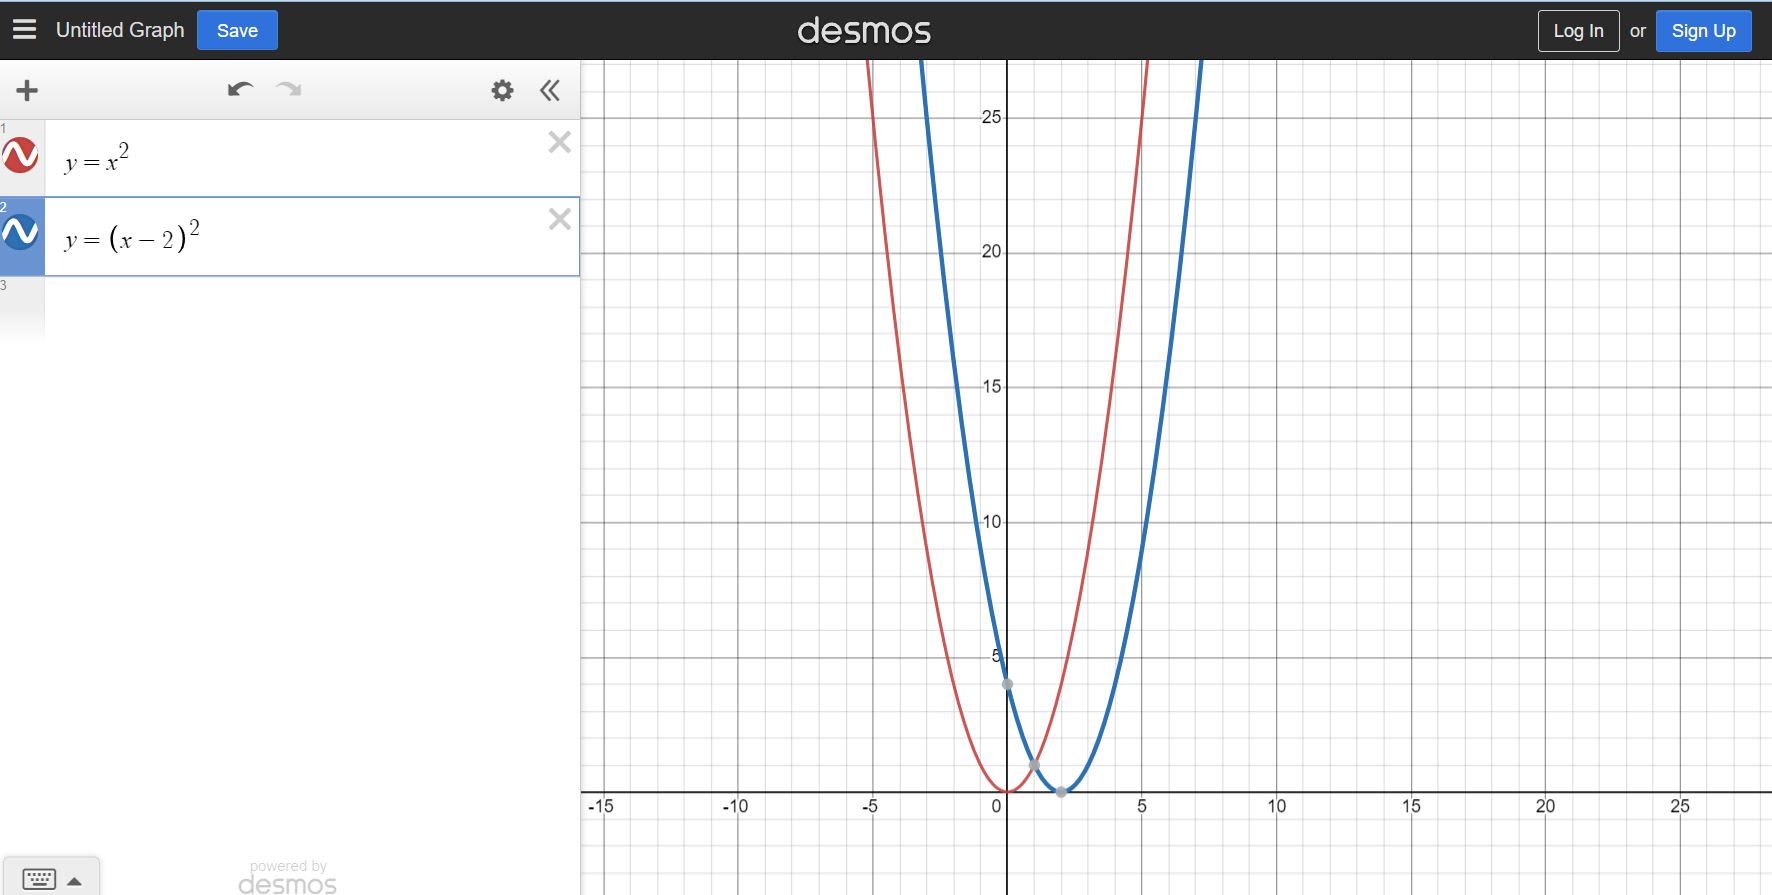Screen dimensions: 1772x895
Task: Collapse the expression list panel
Action: [550, 91]
